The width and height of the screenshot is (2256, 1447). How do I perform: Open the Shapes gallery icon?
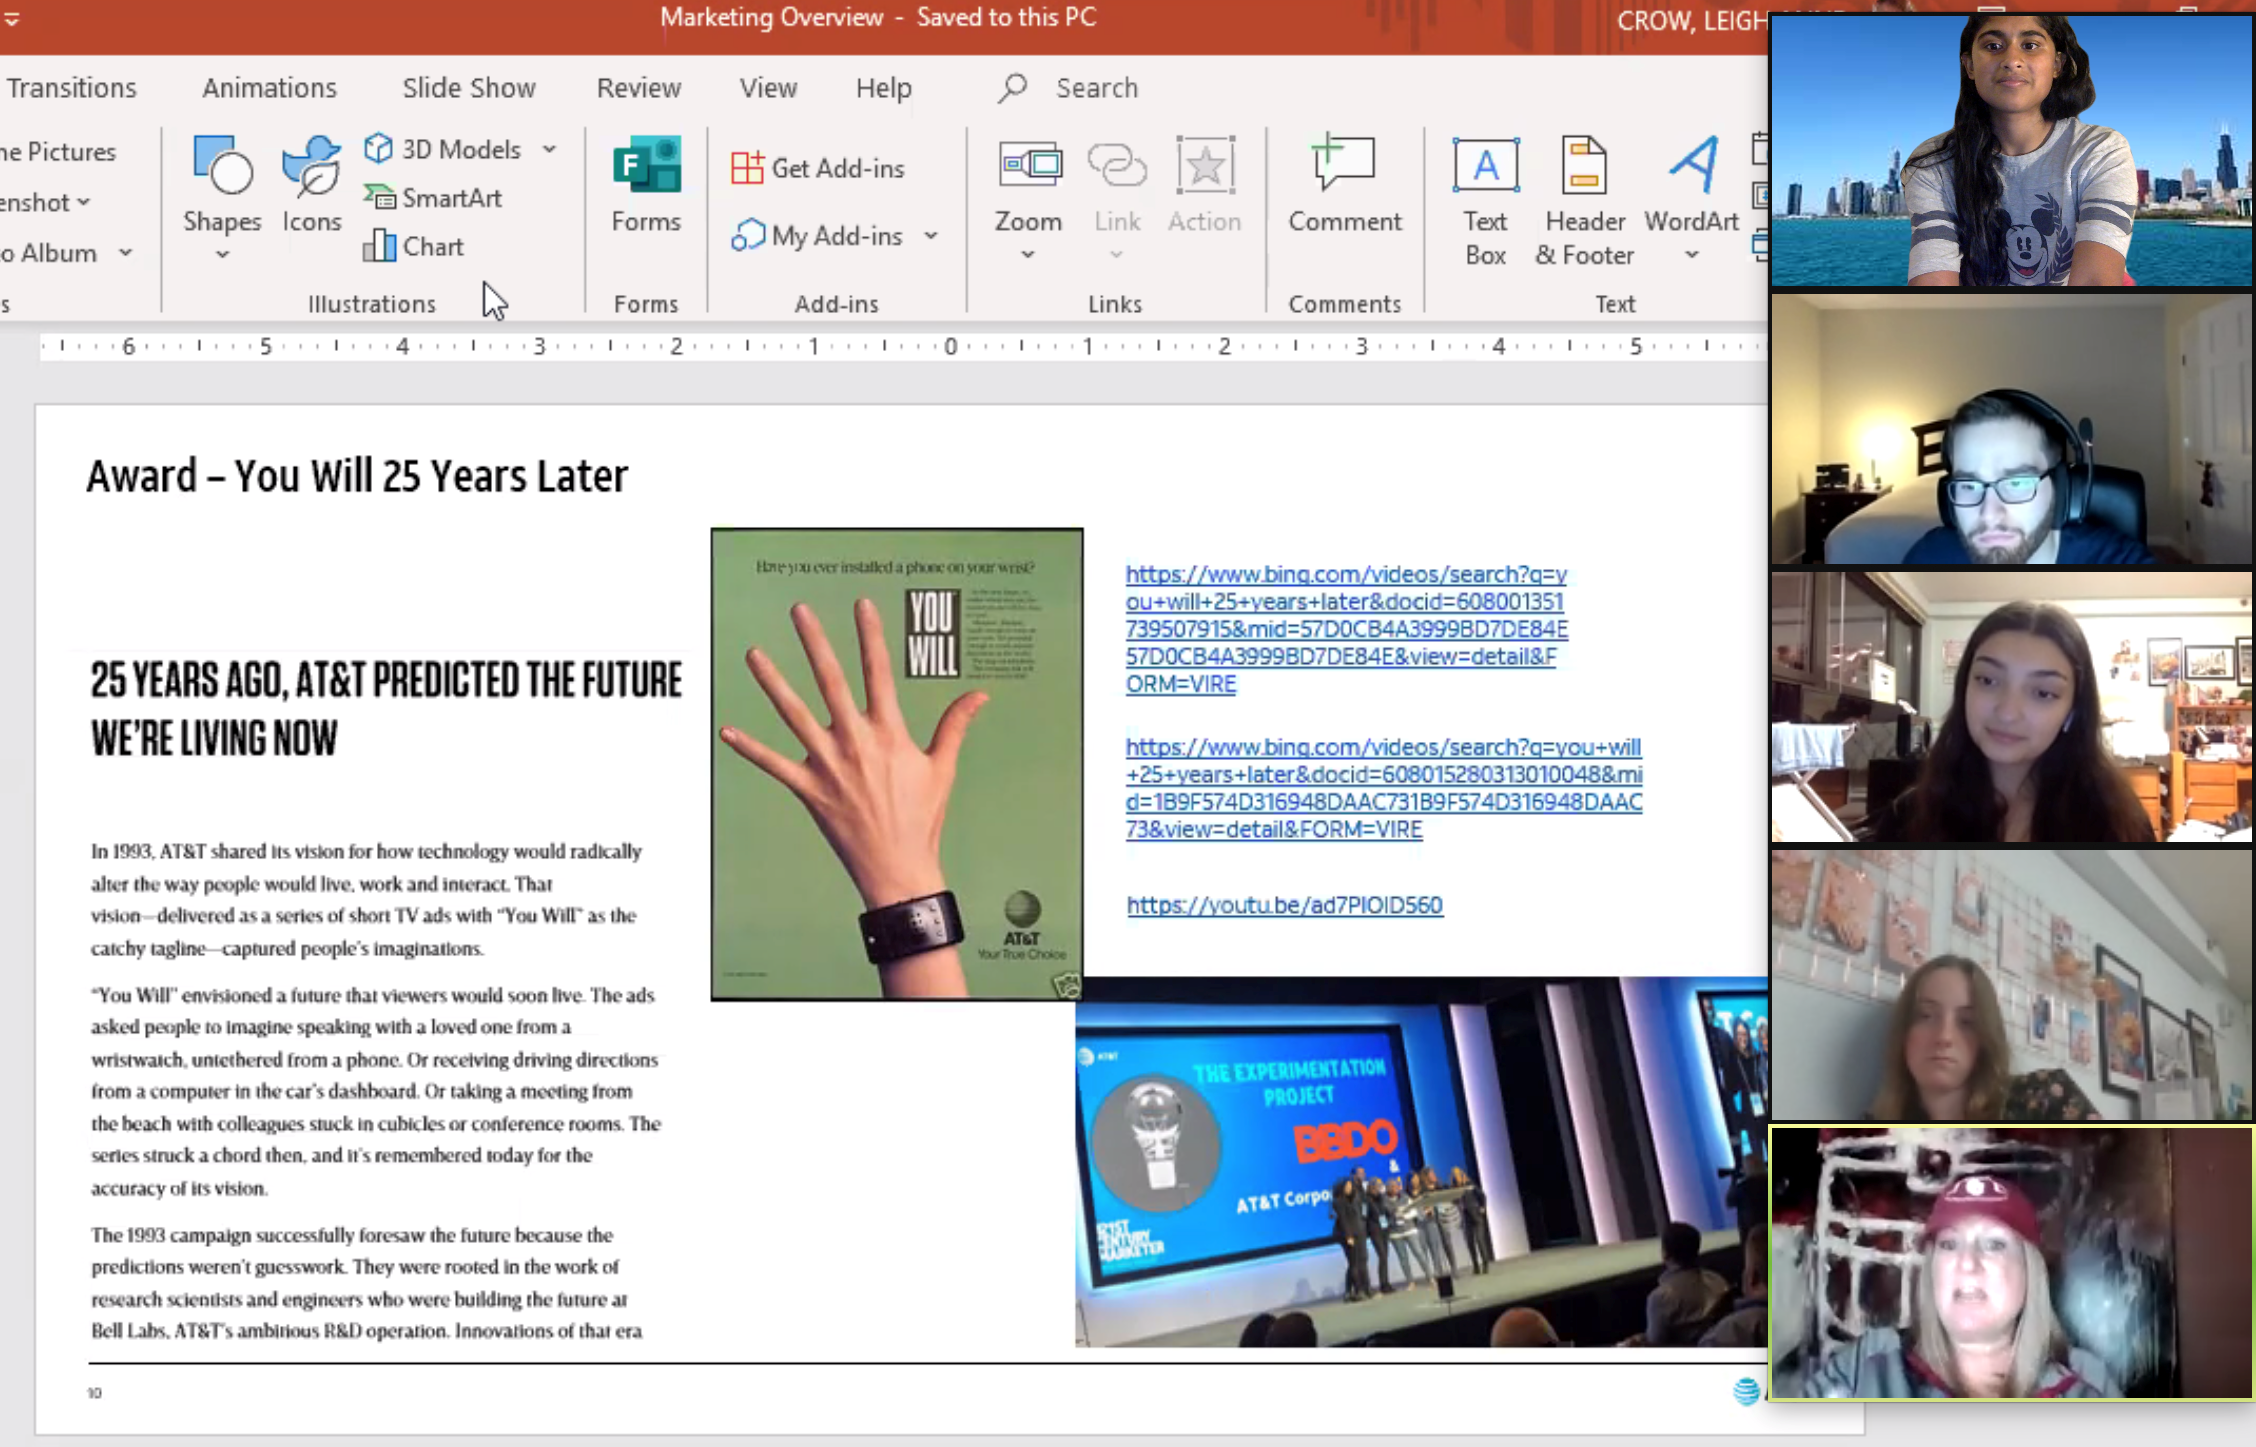(x=221, y=167)
